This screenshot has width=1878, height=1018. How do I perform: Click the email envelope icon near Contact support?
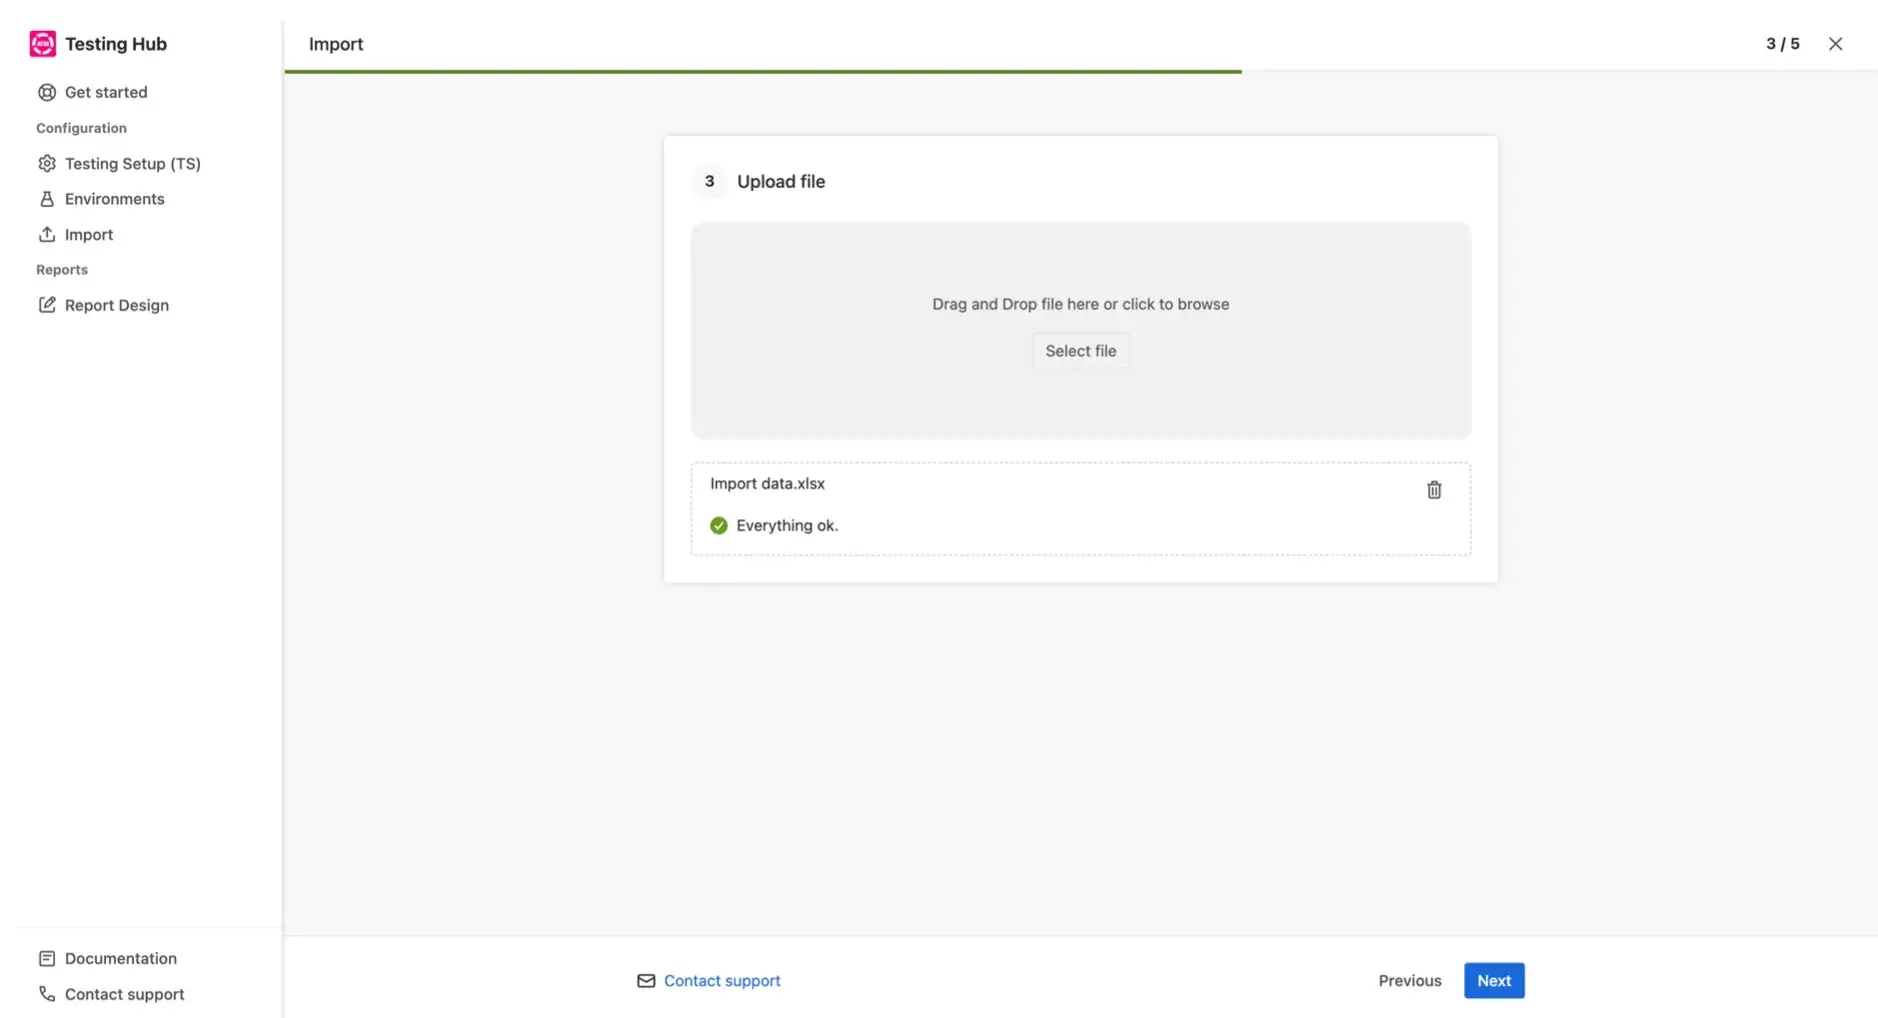coord(646,980)
